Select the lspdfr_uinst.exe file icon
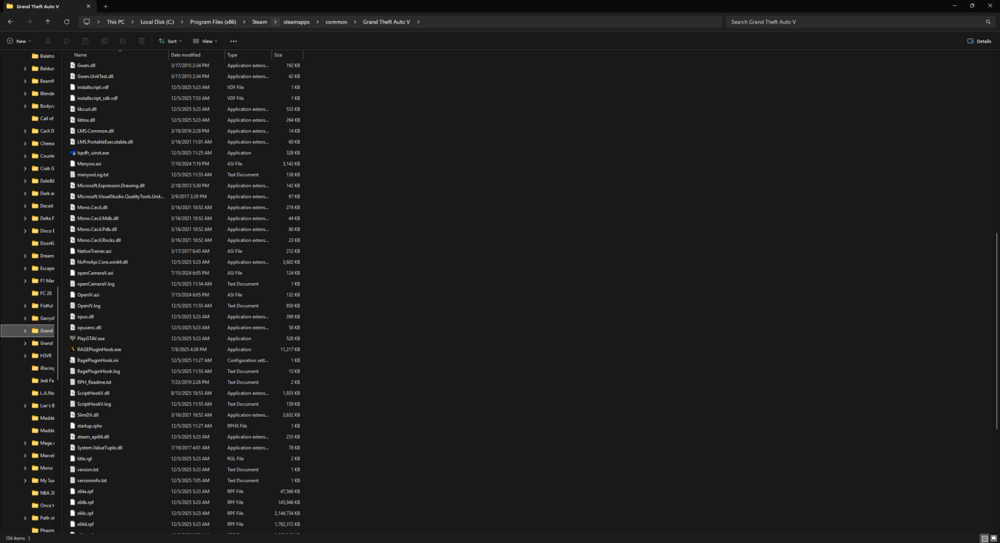 click(73, 153)
